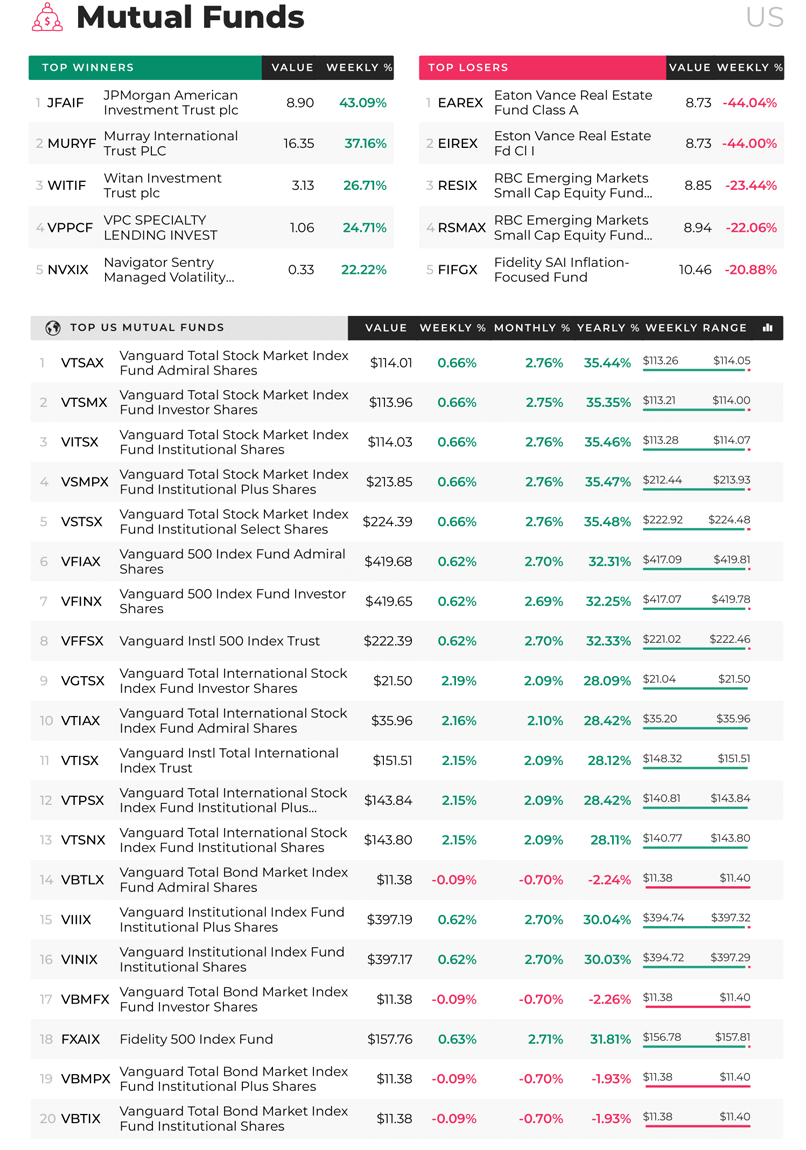Select the FXAIX Fidelity 500 Index row

click(x=406, y=1039)
